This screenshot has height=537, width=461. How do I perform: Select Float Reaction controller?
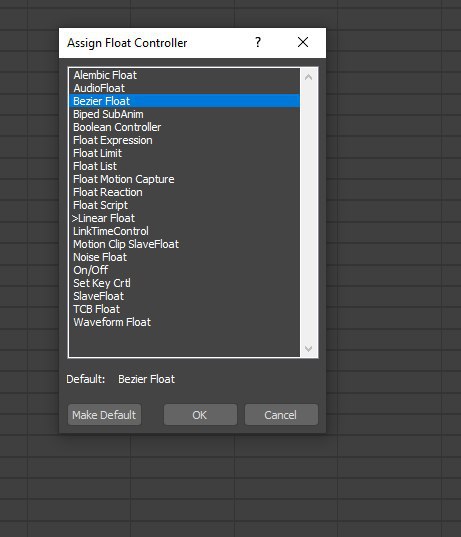coord(184,192)
